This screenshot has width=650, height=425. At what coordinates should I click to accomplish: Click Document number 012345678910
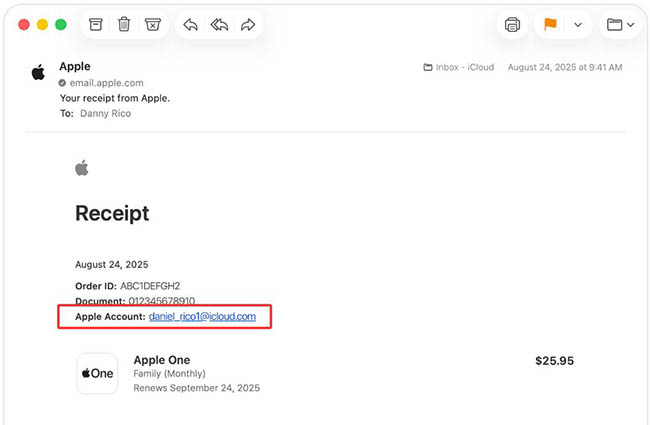[135, 301]
